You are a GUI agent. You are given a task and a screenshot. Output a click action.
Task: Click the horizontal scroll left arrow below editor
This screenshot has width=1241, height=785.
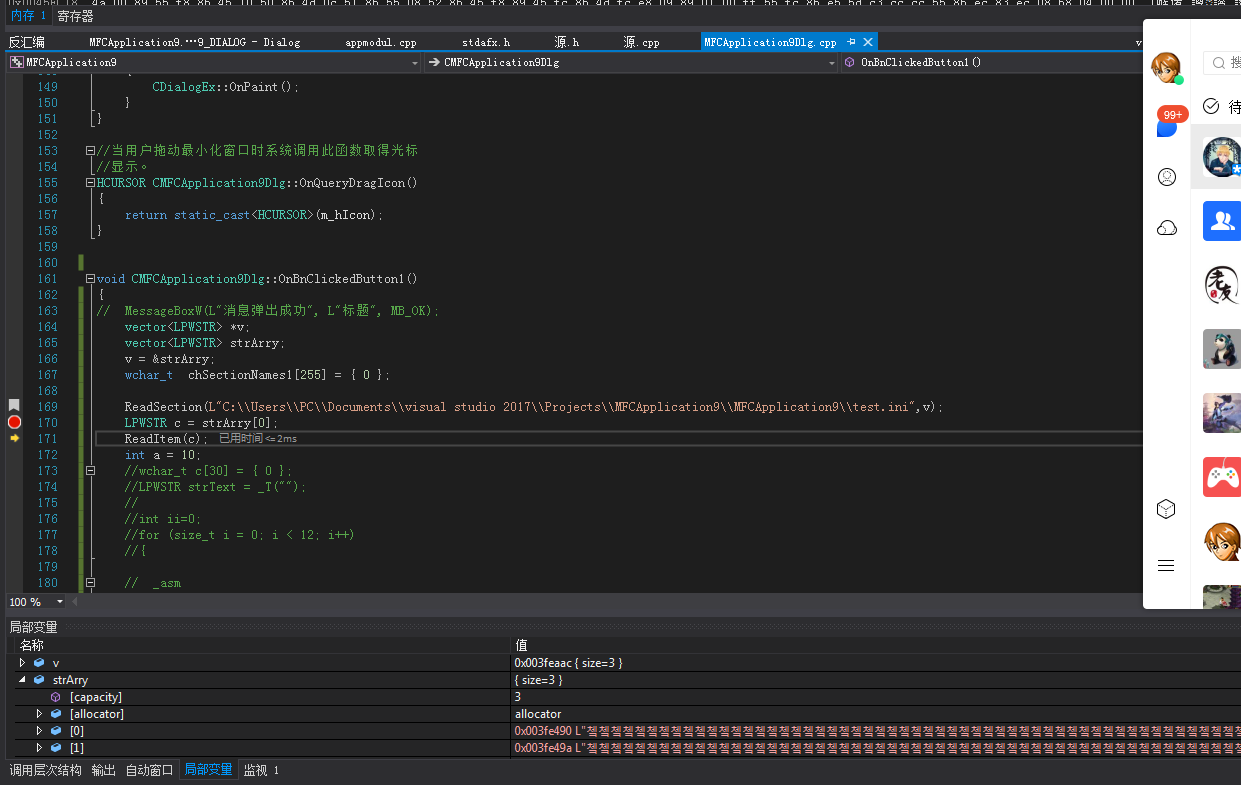(x=75, y=602)
